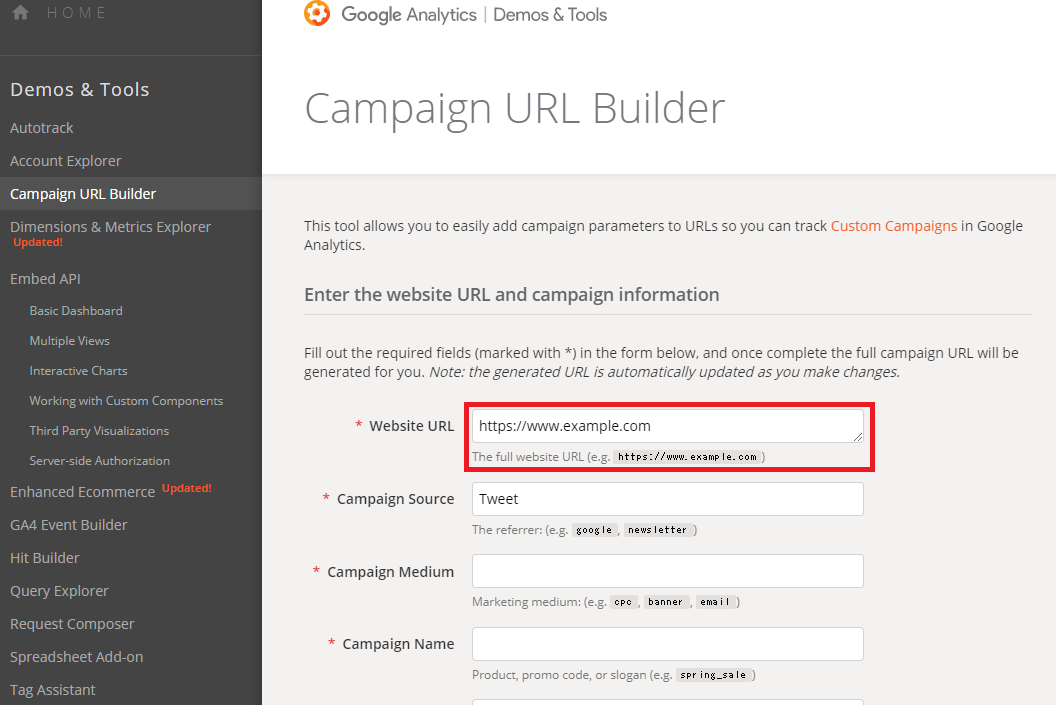Open GA4 Event Builder
The height and width of the screenshot is (705, 1056).
pyautogui.click(x=69, y=525)
